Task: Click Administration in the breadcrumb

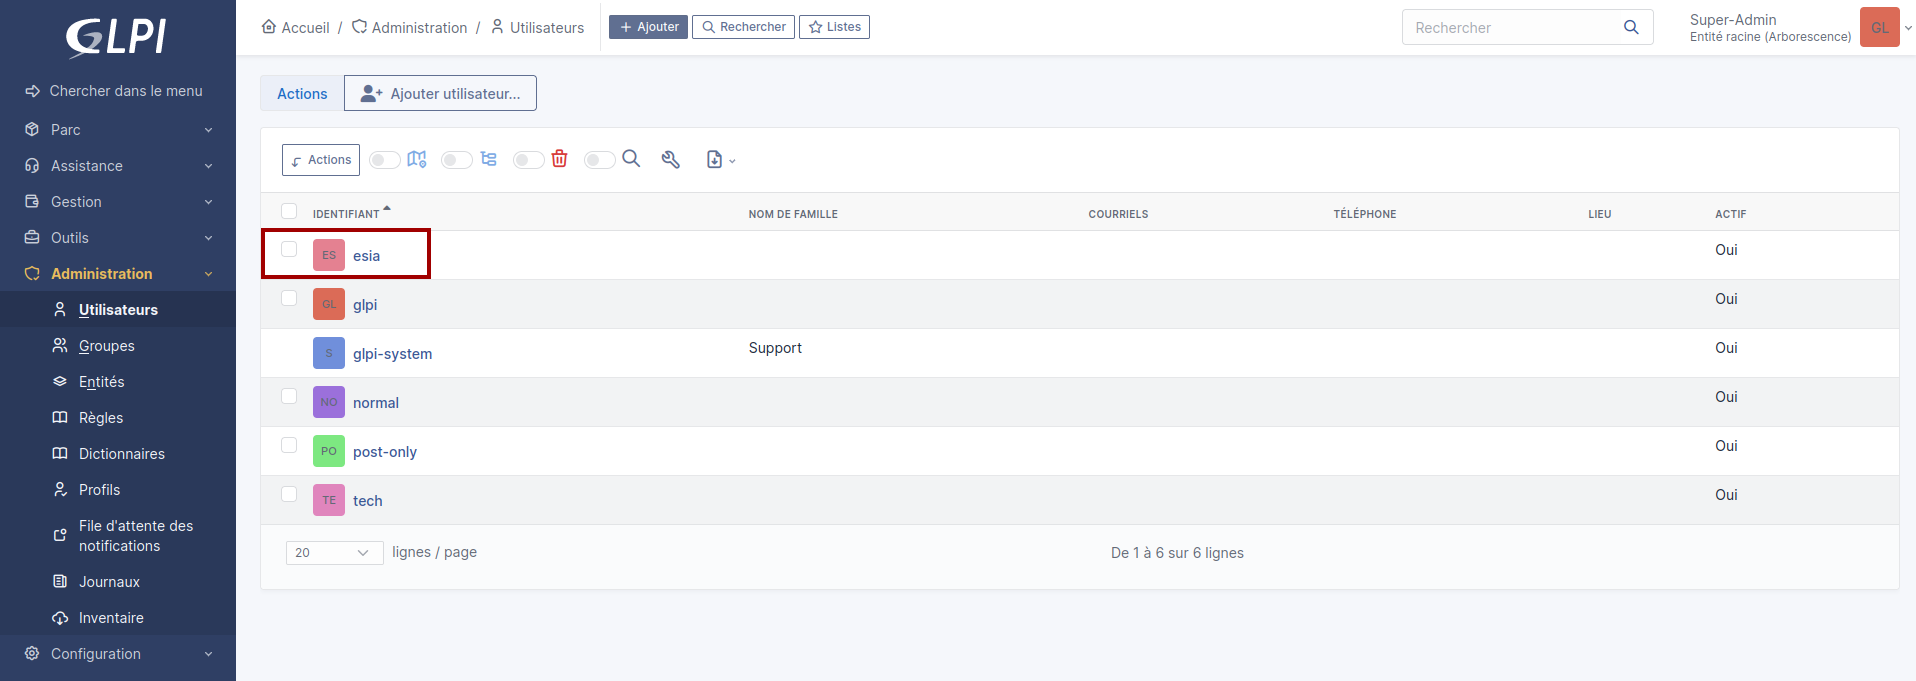Action: [x=419, y=27]
